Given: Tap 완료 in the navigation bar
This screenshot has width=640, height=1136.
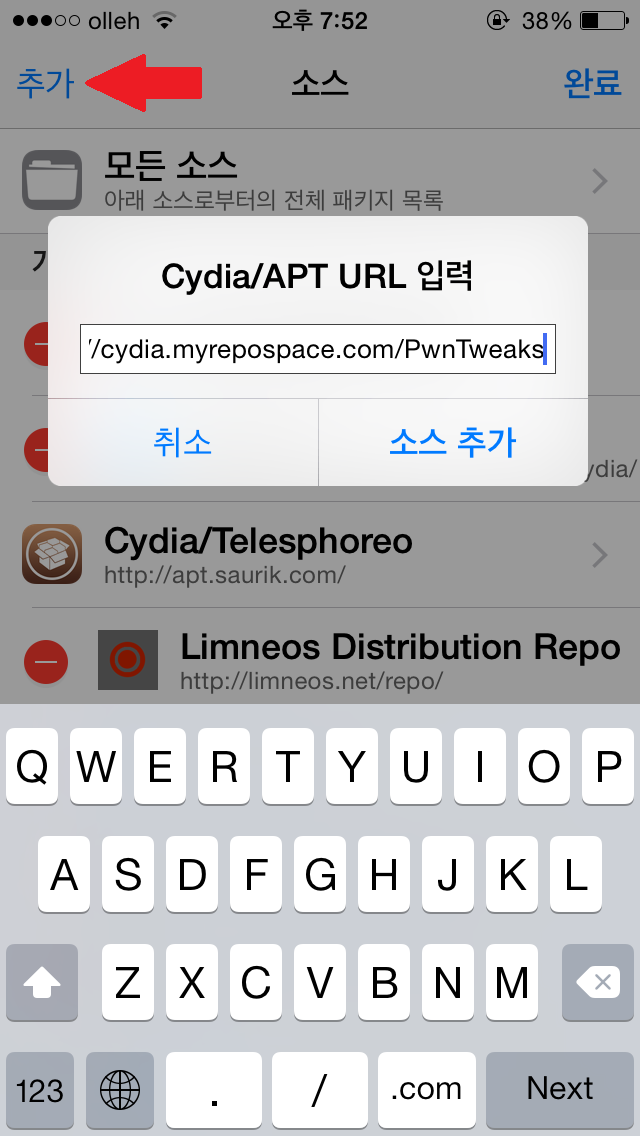Looking at the screenshot, I should [x=592, y=83].
